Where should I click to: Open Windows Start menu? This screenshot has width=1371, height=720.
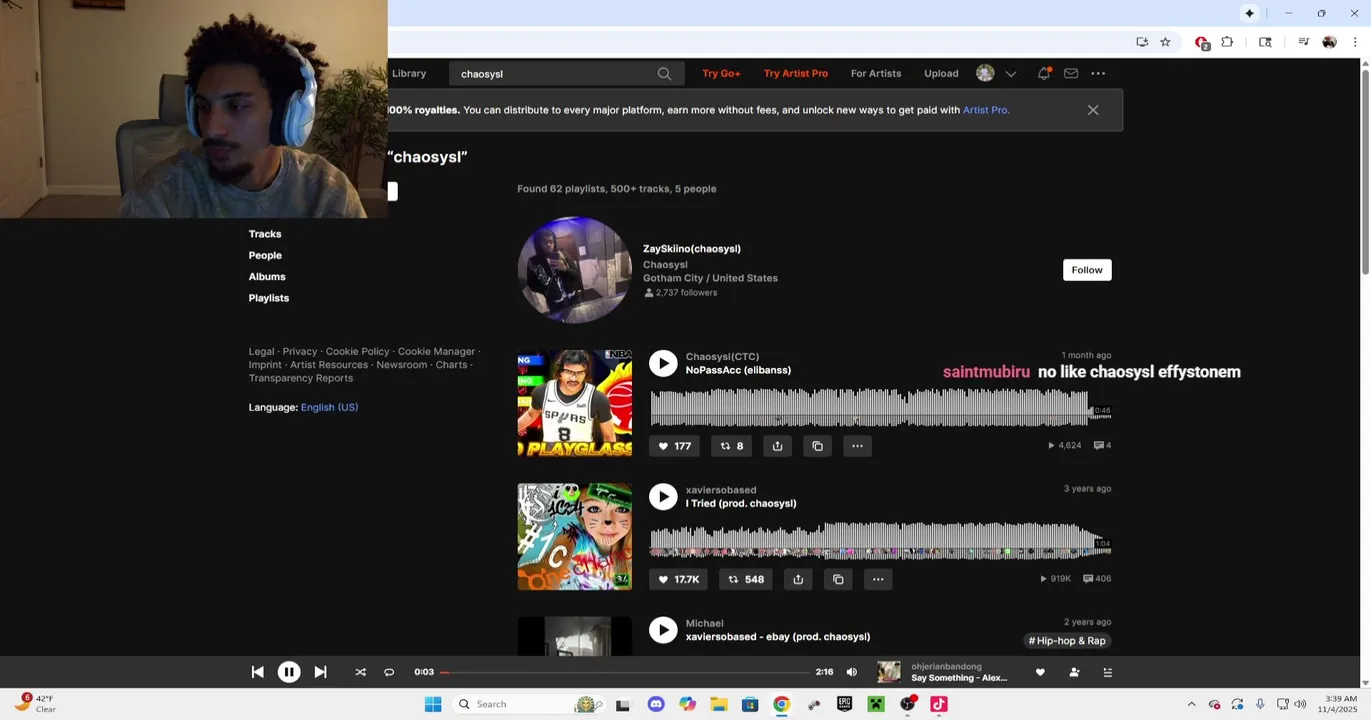(x=433, y=704)
